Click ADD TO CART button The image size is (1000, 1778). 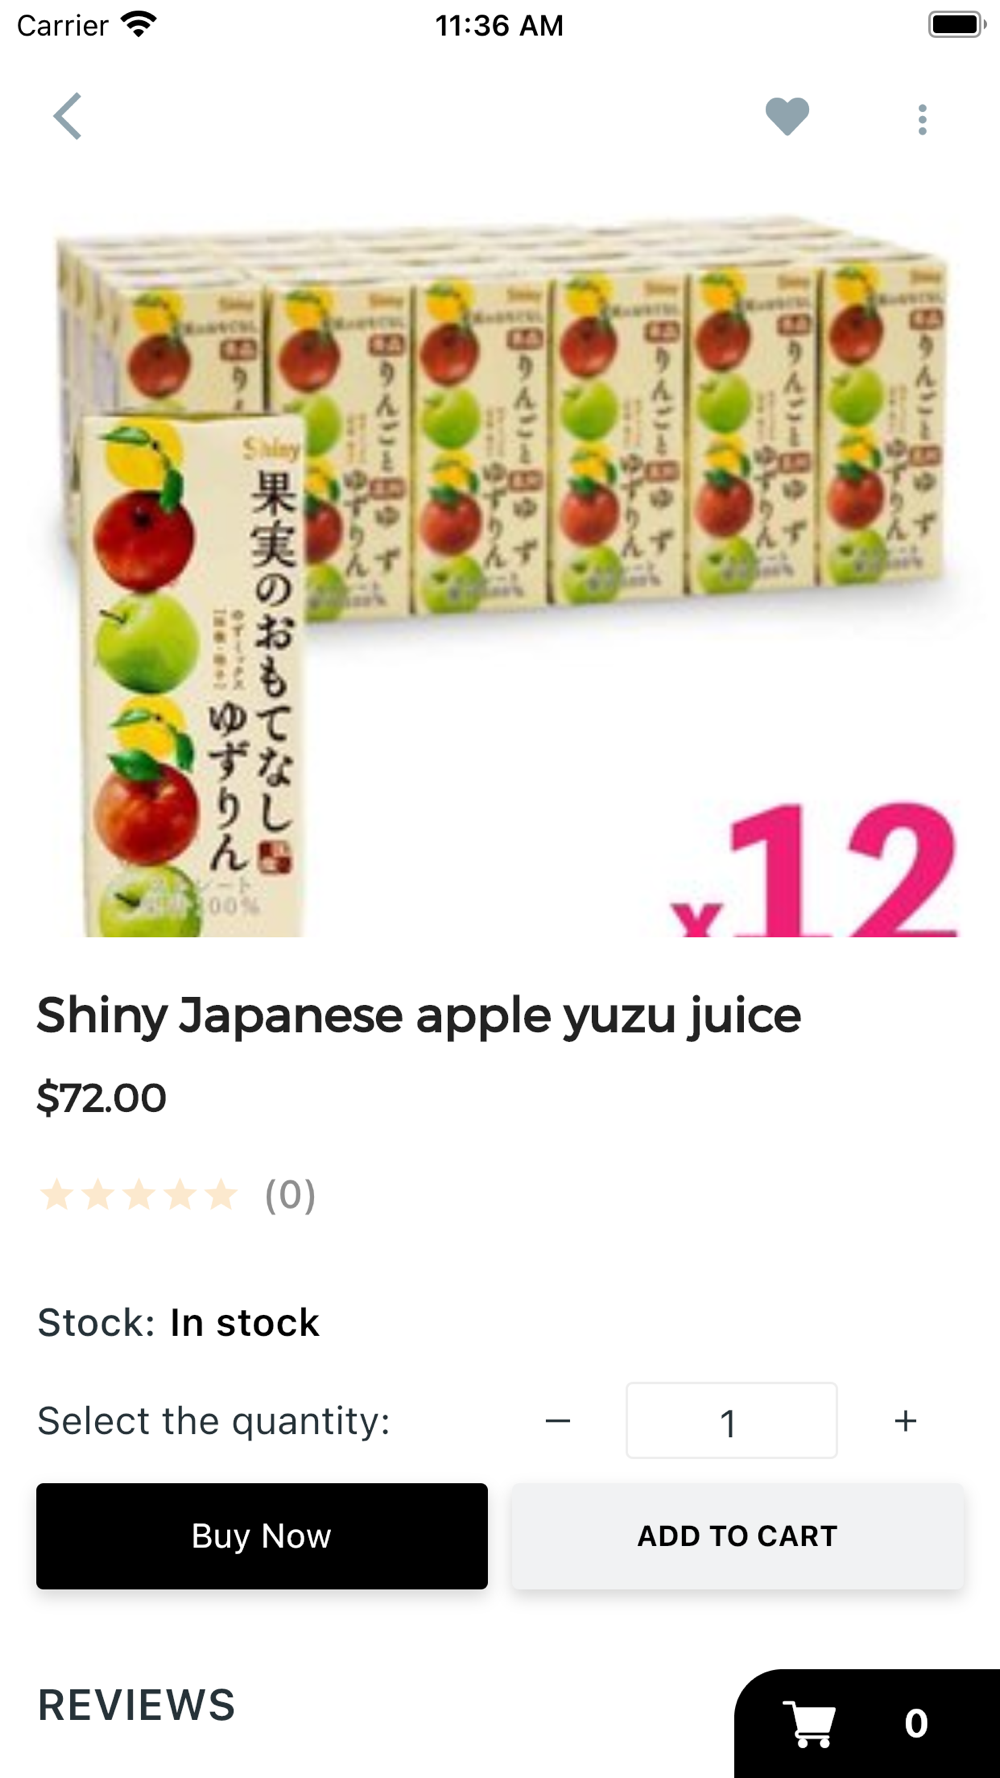(x=737, y=1536)
